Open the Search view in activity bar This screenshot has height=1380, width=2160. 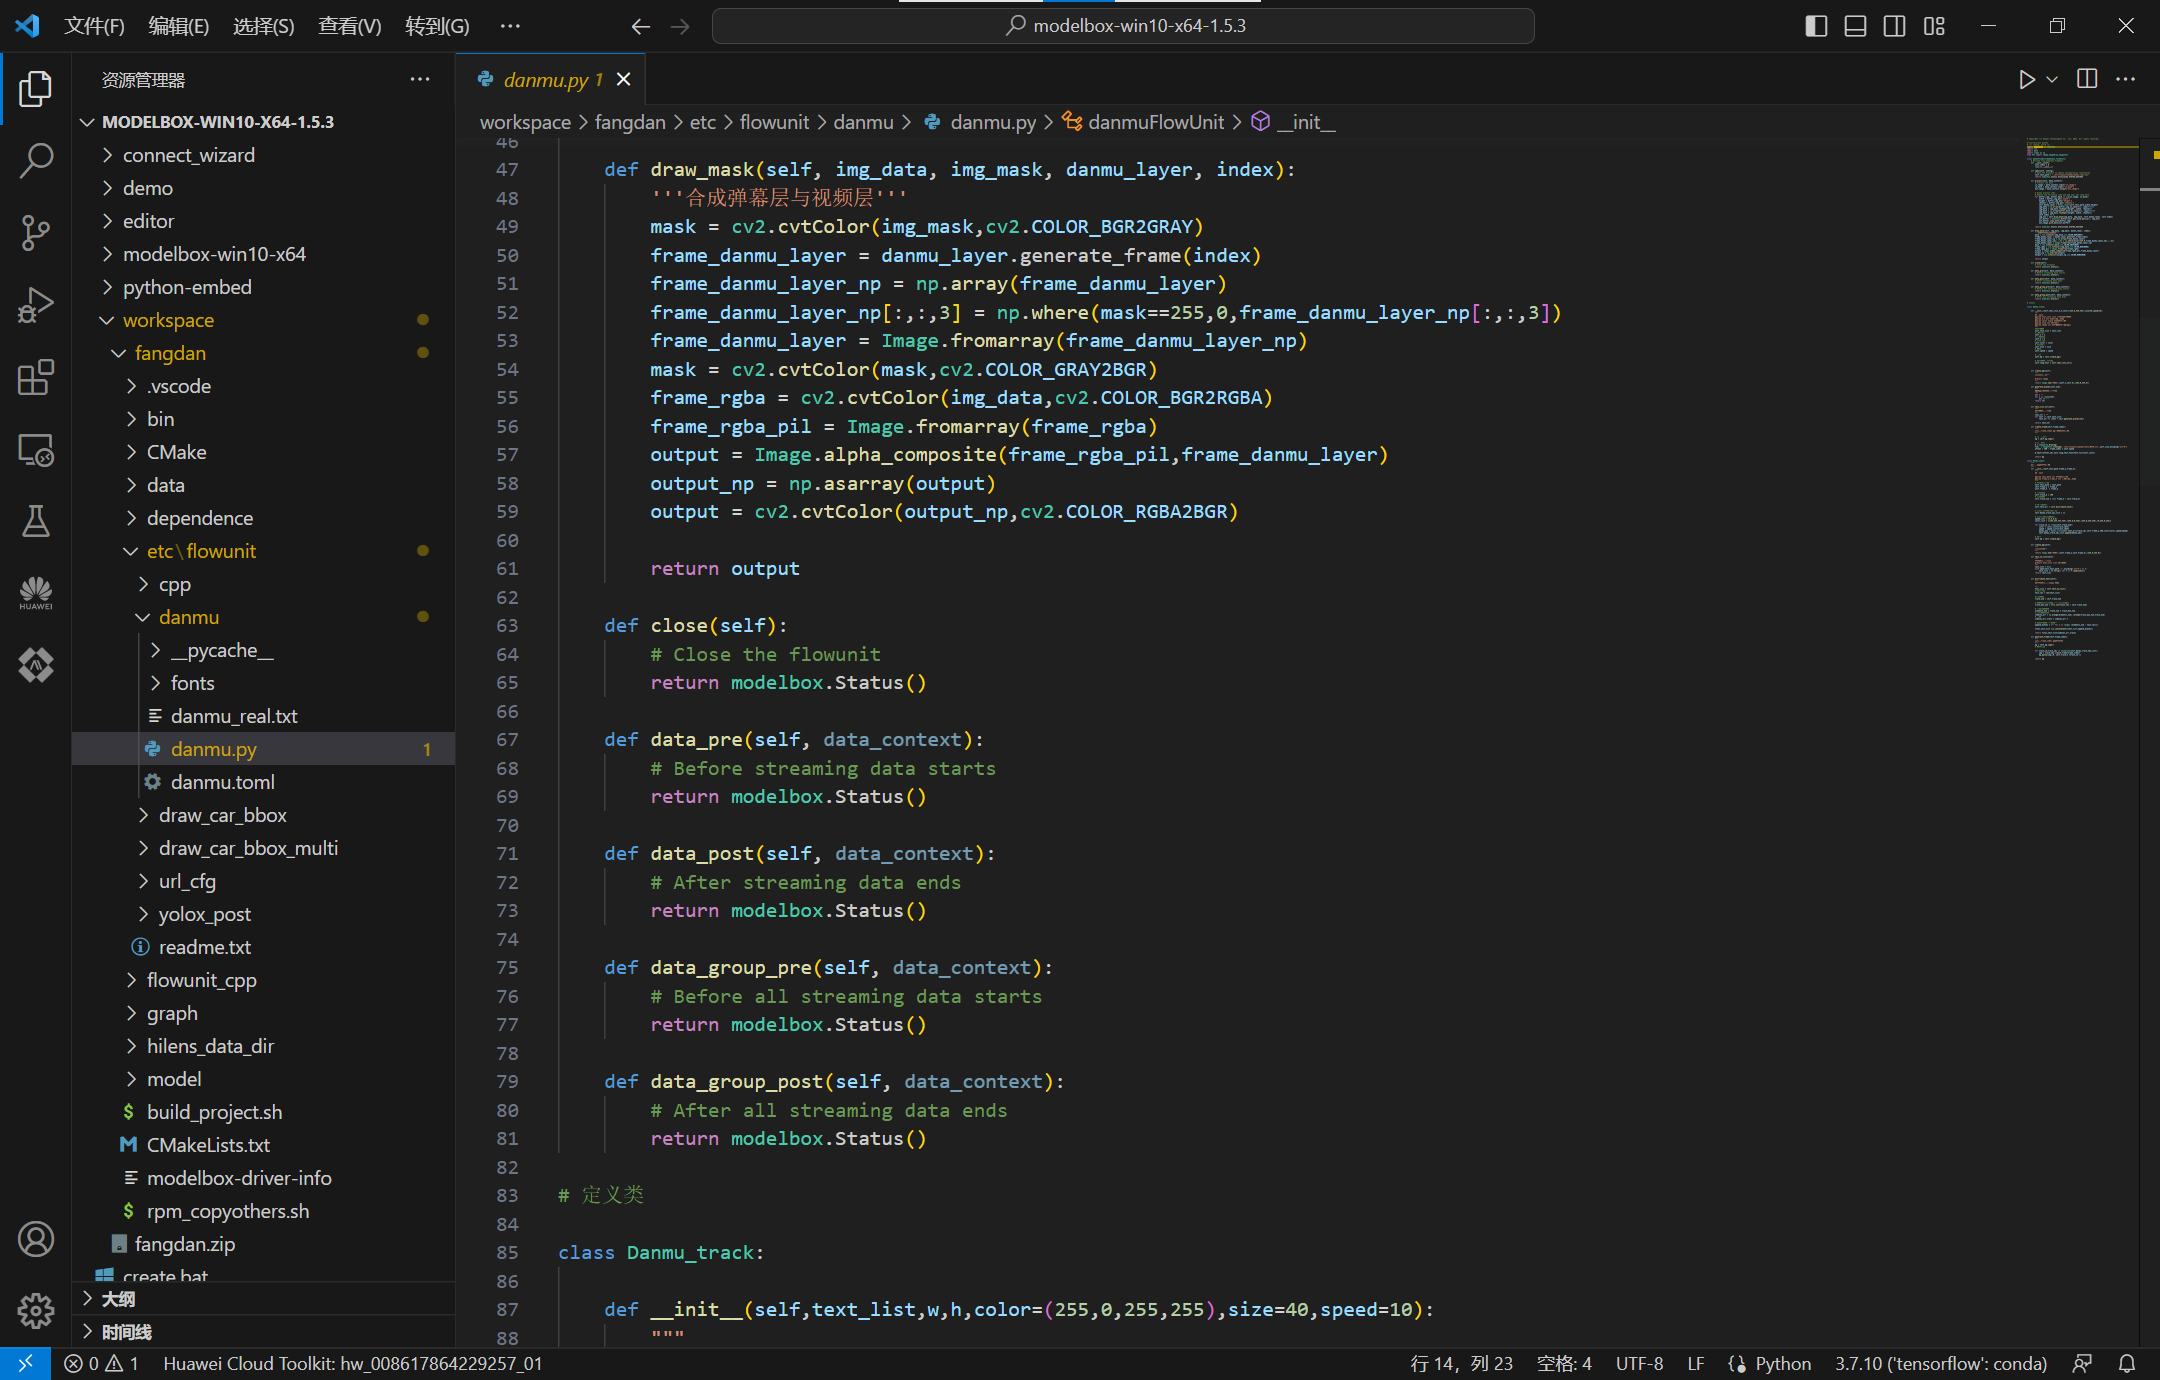click(36, 160)
